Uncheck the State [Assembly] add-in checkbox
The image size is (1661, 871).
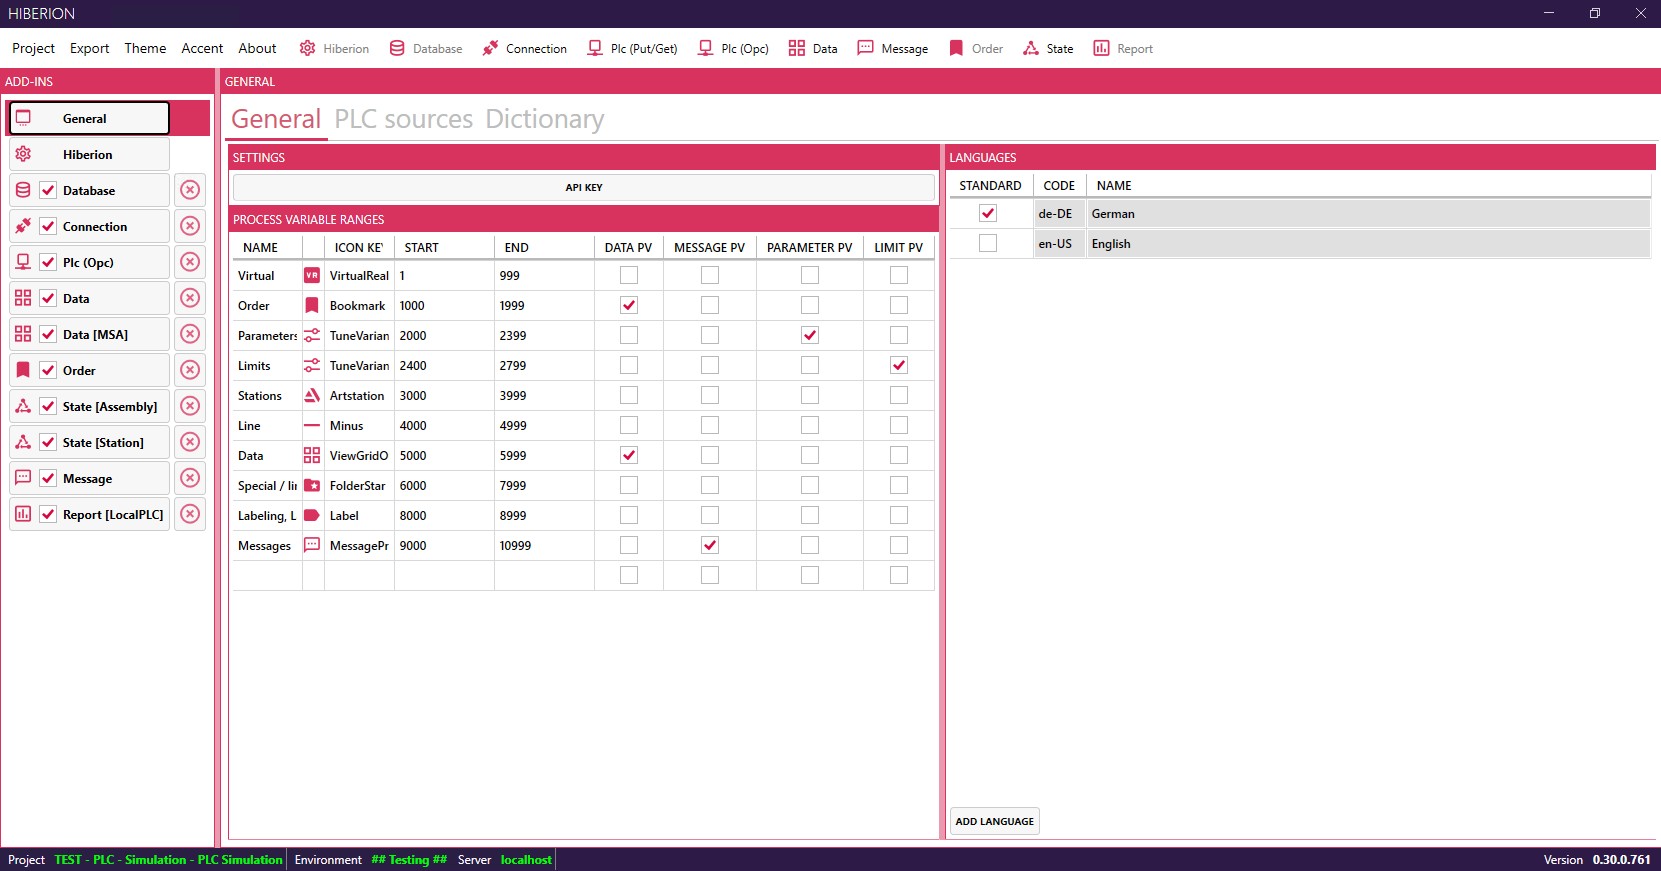click(x=48, y=406)
